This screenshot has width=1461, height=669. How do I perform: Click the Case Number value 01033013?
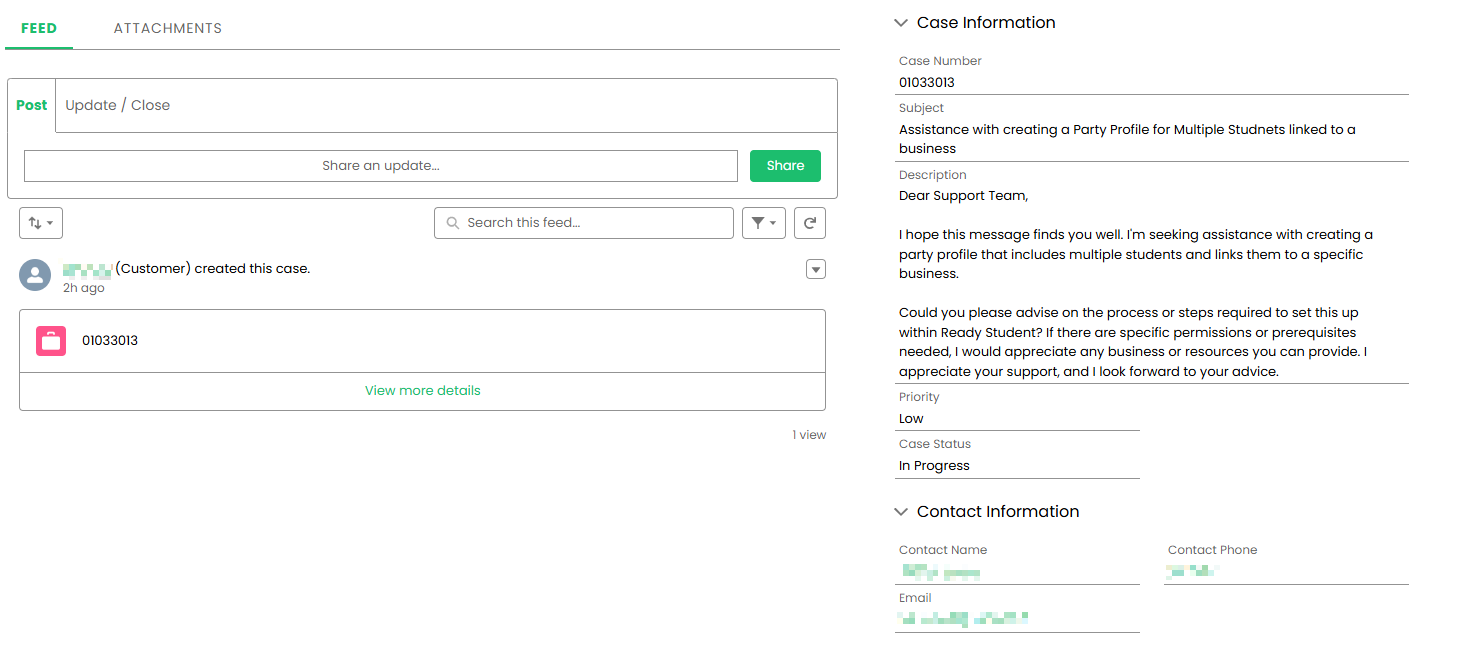click(927, 83)
